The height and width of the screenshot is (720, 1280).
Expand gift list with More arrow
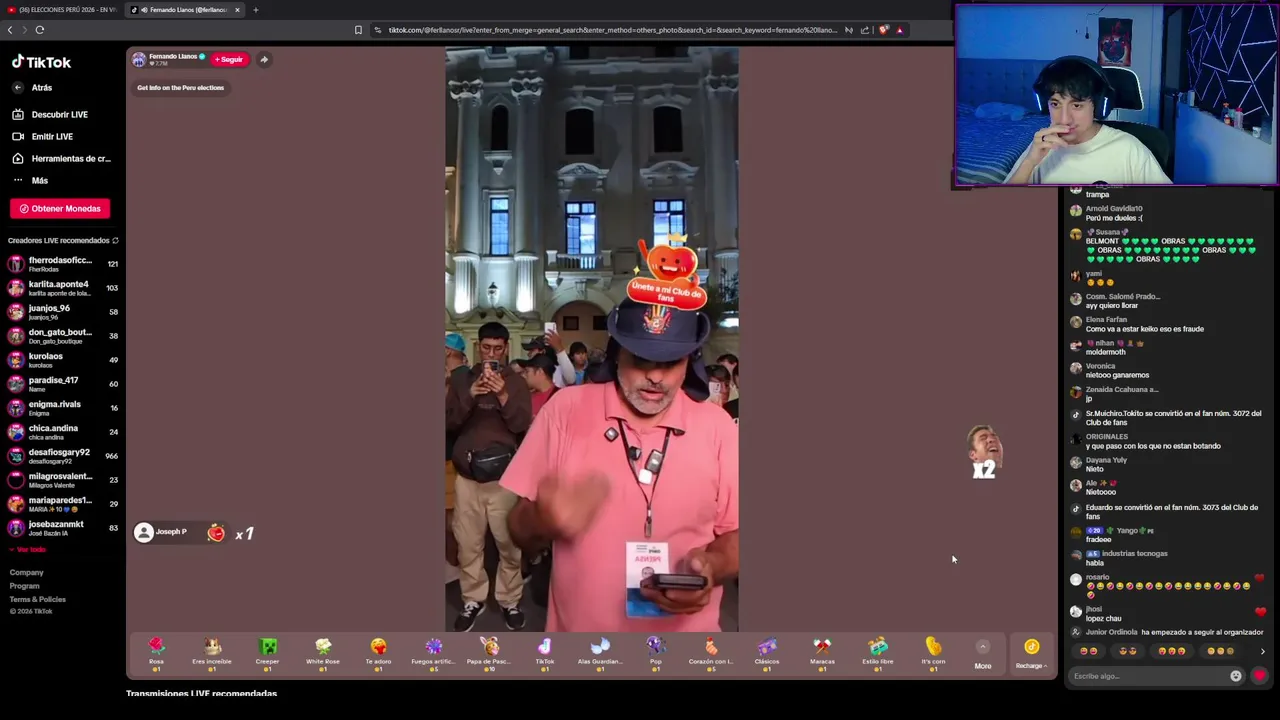pyautogui.click(x=983, y=654)
